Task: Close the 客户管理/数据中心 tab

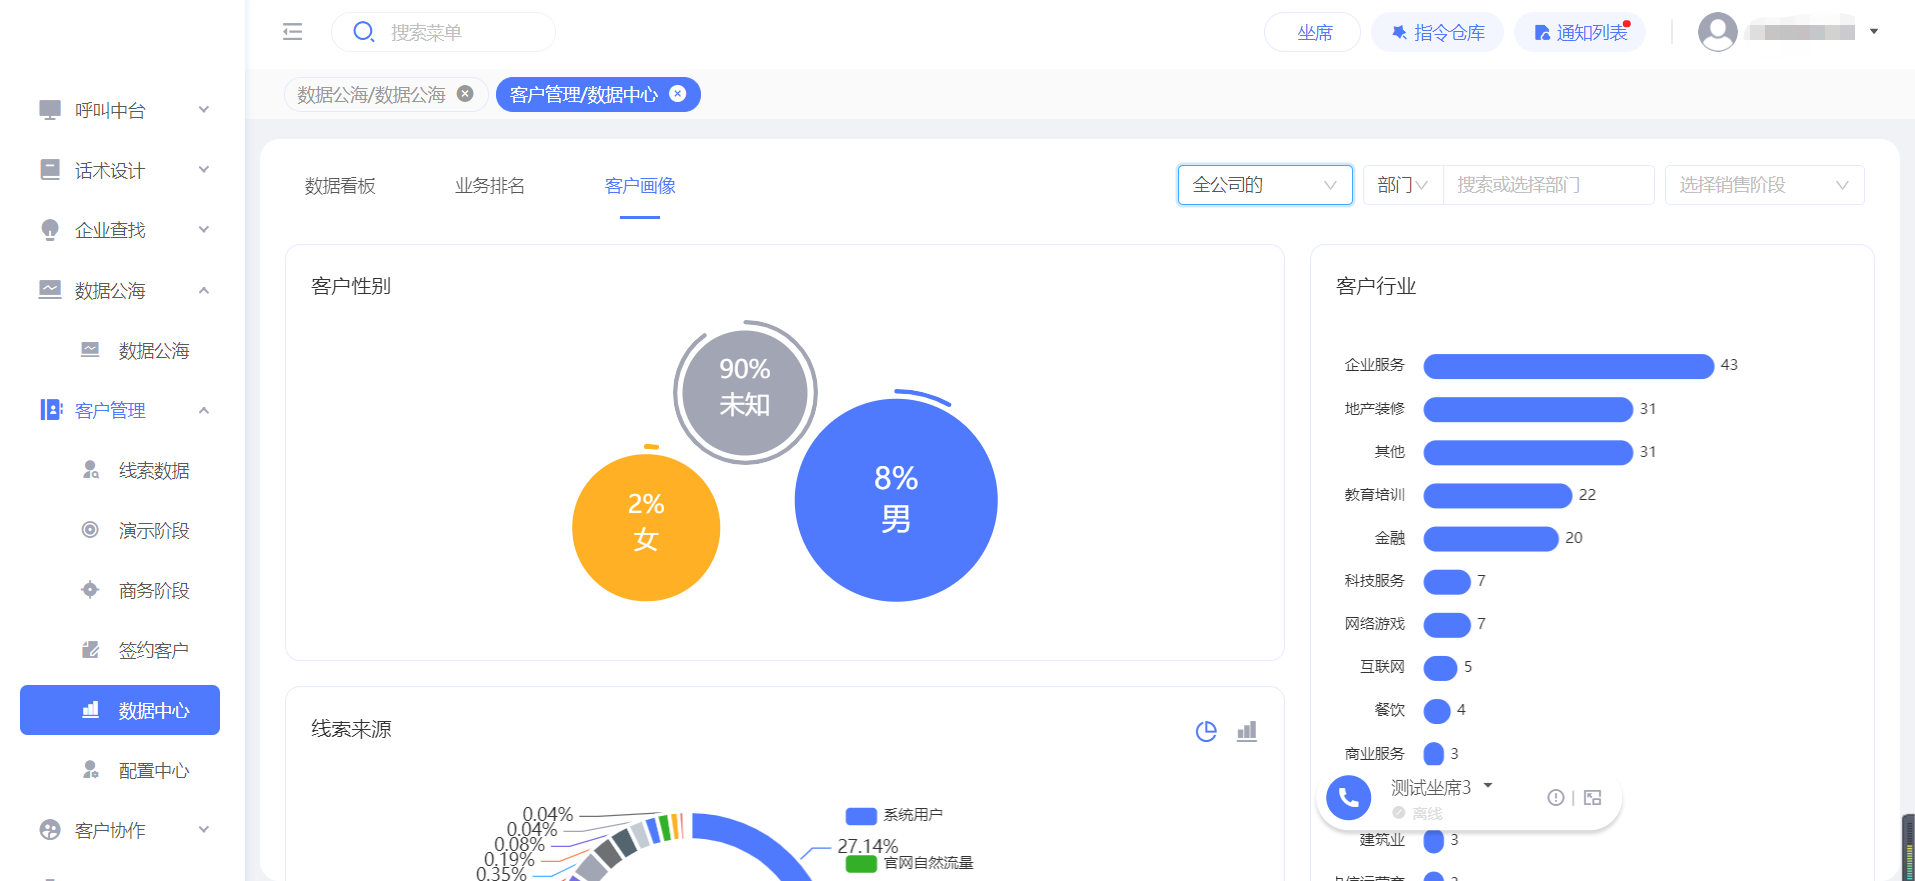Action: 677,94
